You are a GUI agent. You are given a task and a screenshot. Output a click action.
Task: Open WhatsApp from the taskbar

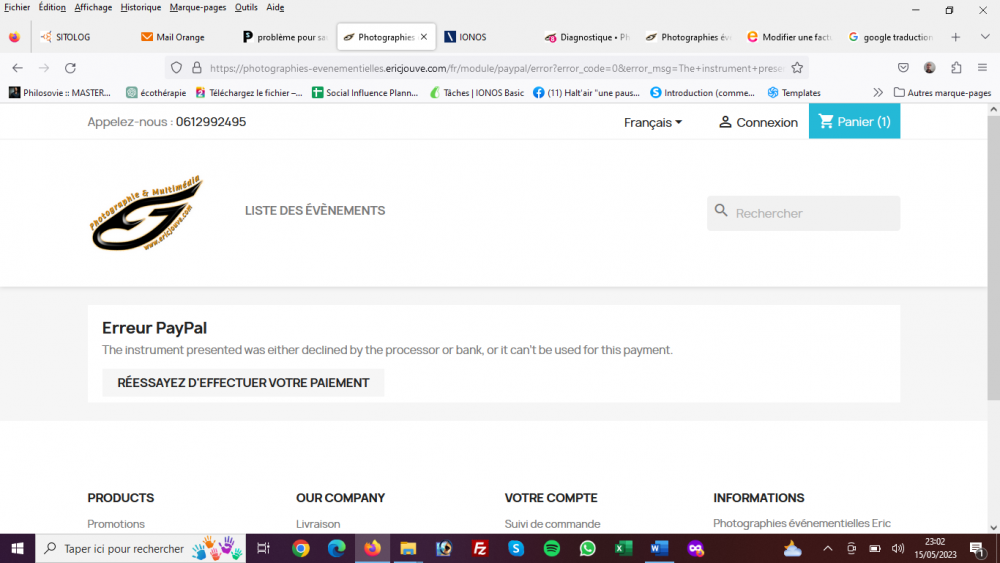coord(587,548)
